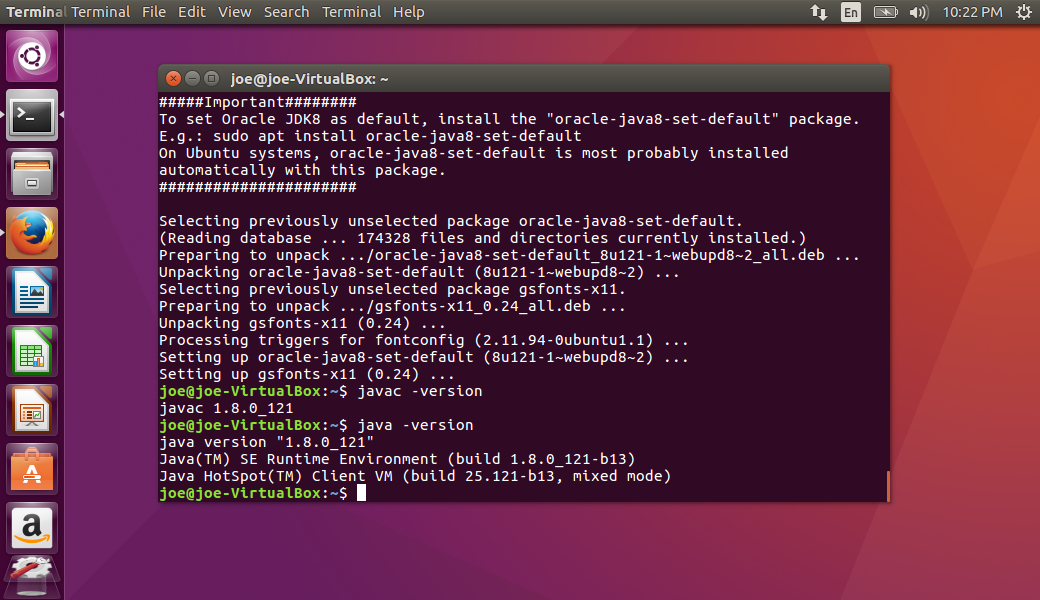Open LibreOffice Calc spreadsheet icon
Image resolution: width=1040 pixels, height=600 pixels.
point(32,351)
